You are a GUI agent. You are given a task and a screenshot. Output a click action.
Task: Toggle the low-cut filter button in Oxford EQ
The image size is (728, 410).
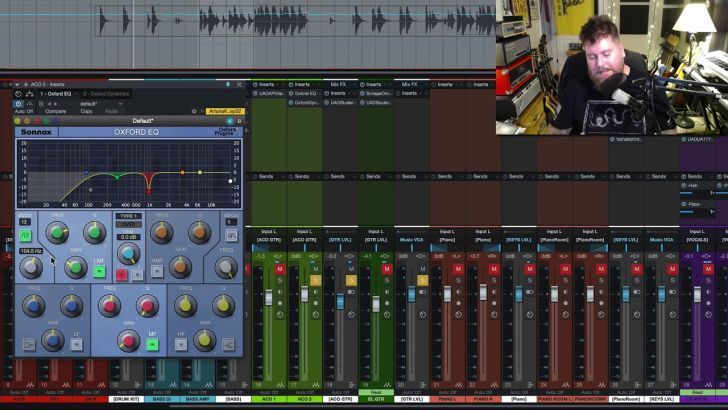click(25, 236)
